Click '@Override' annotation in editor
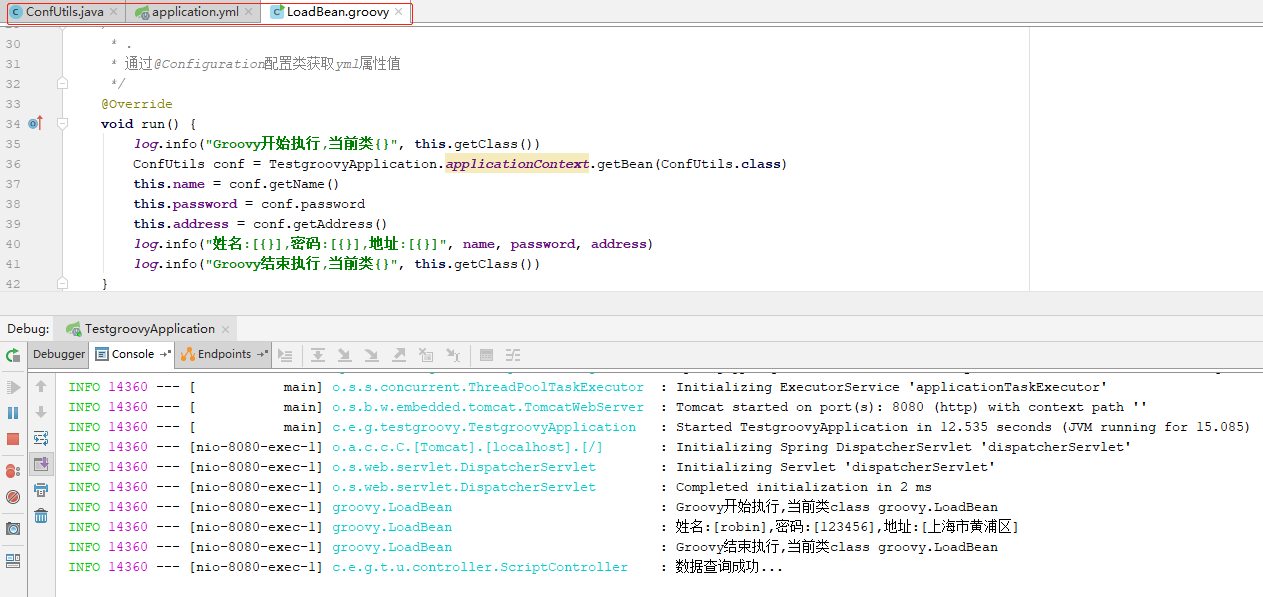This screenshot has width=1263, height=597. (137, 104)
